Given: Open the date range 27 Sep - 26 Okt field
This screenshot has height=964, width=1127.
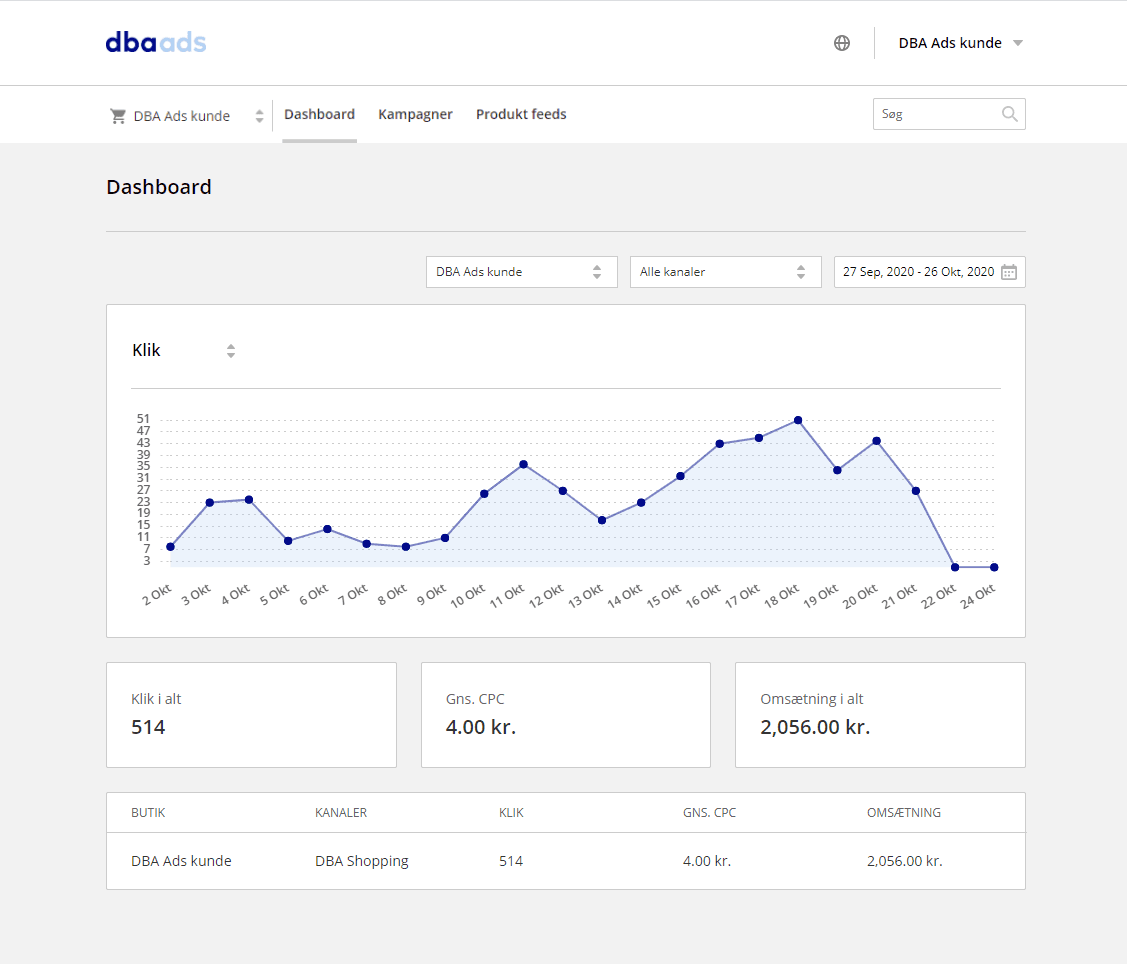Looking at the screenshot, I should 929,272.
